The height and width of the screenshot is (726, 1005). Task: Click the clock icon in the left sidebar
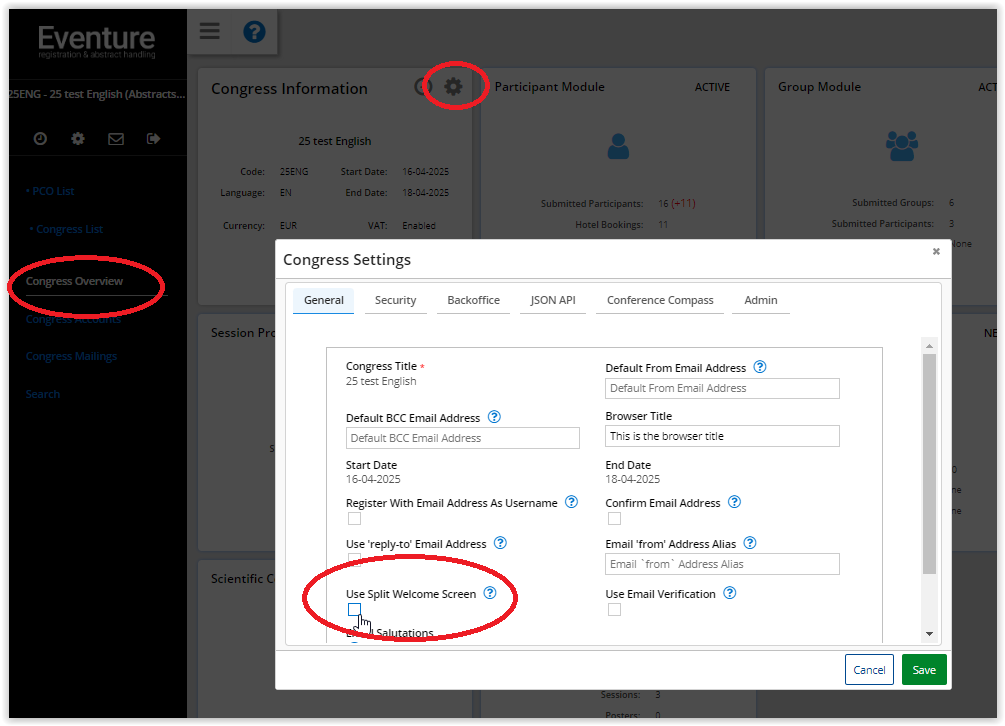pyautogui.click(x=40, y=139)
